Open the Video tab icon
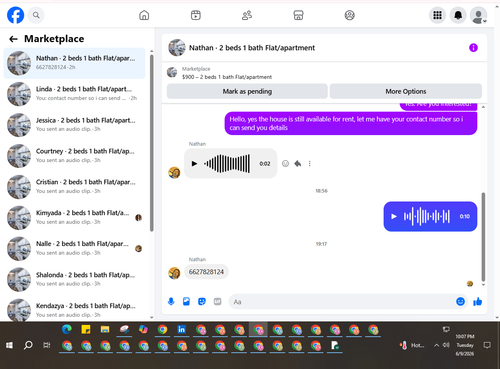Image resolution: width=500 pixels, height=369 pixels. point(196,15)
